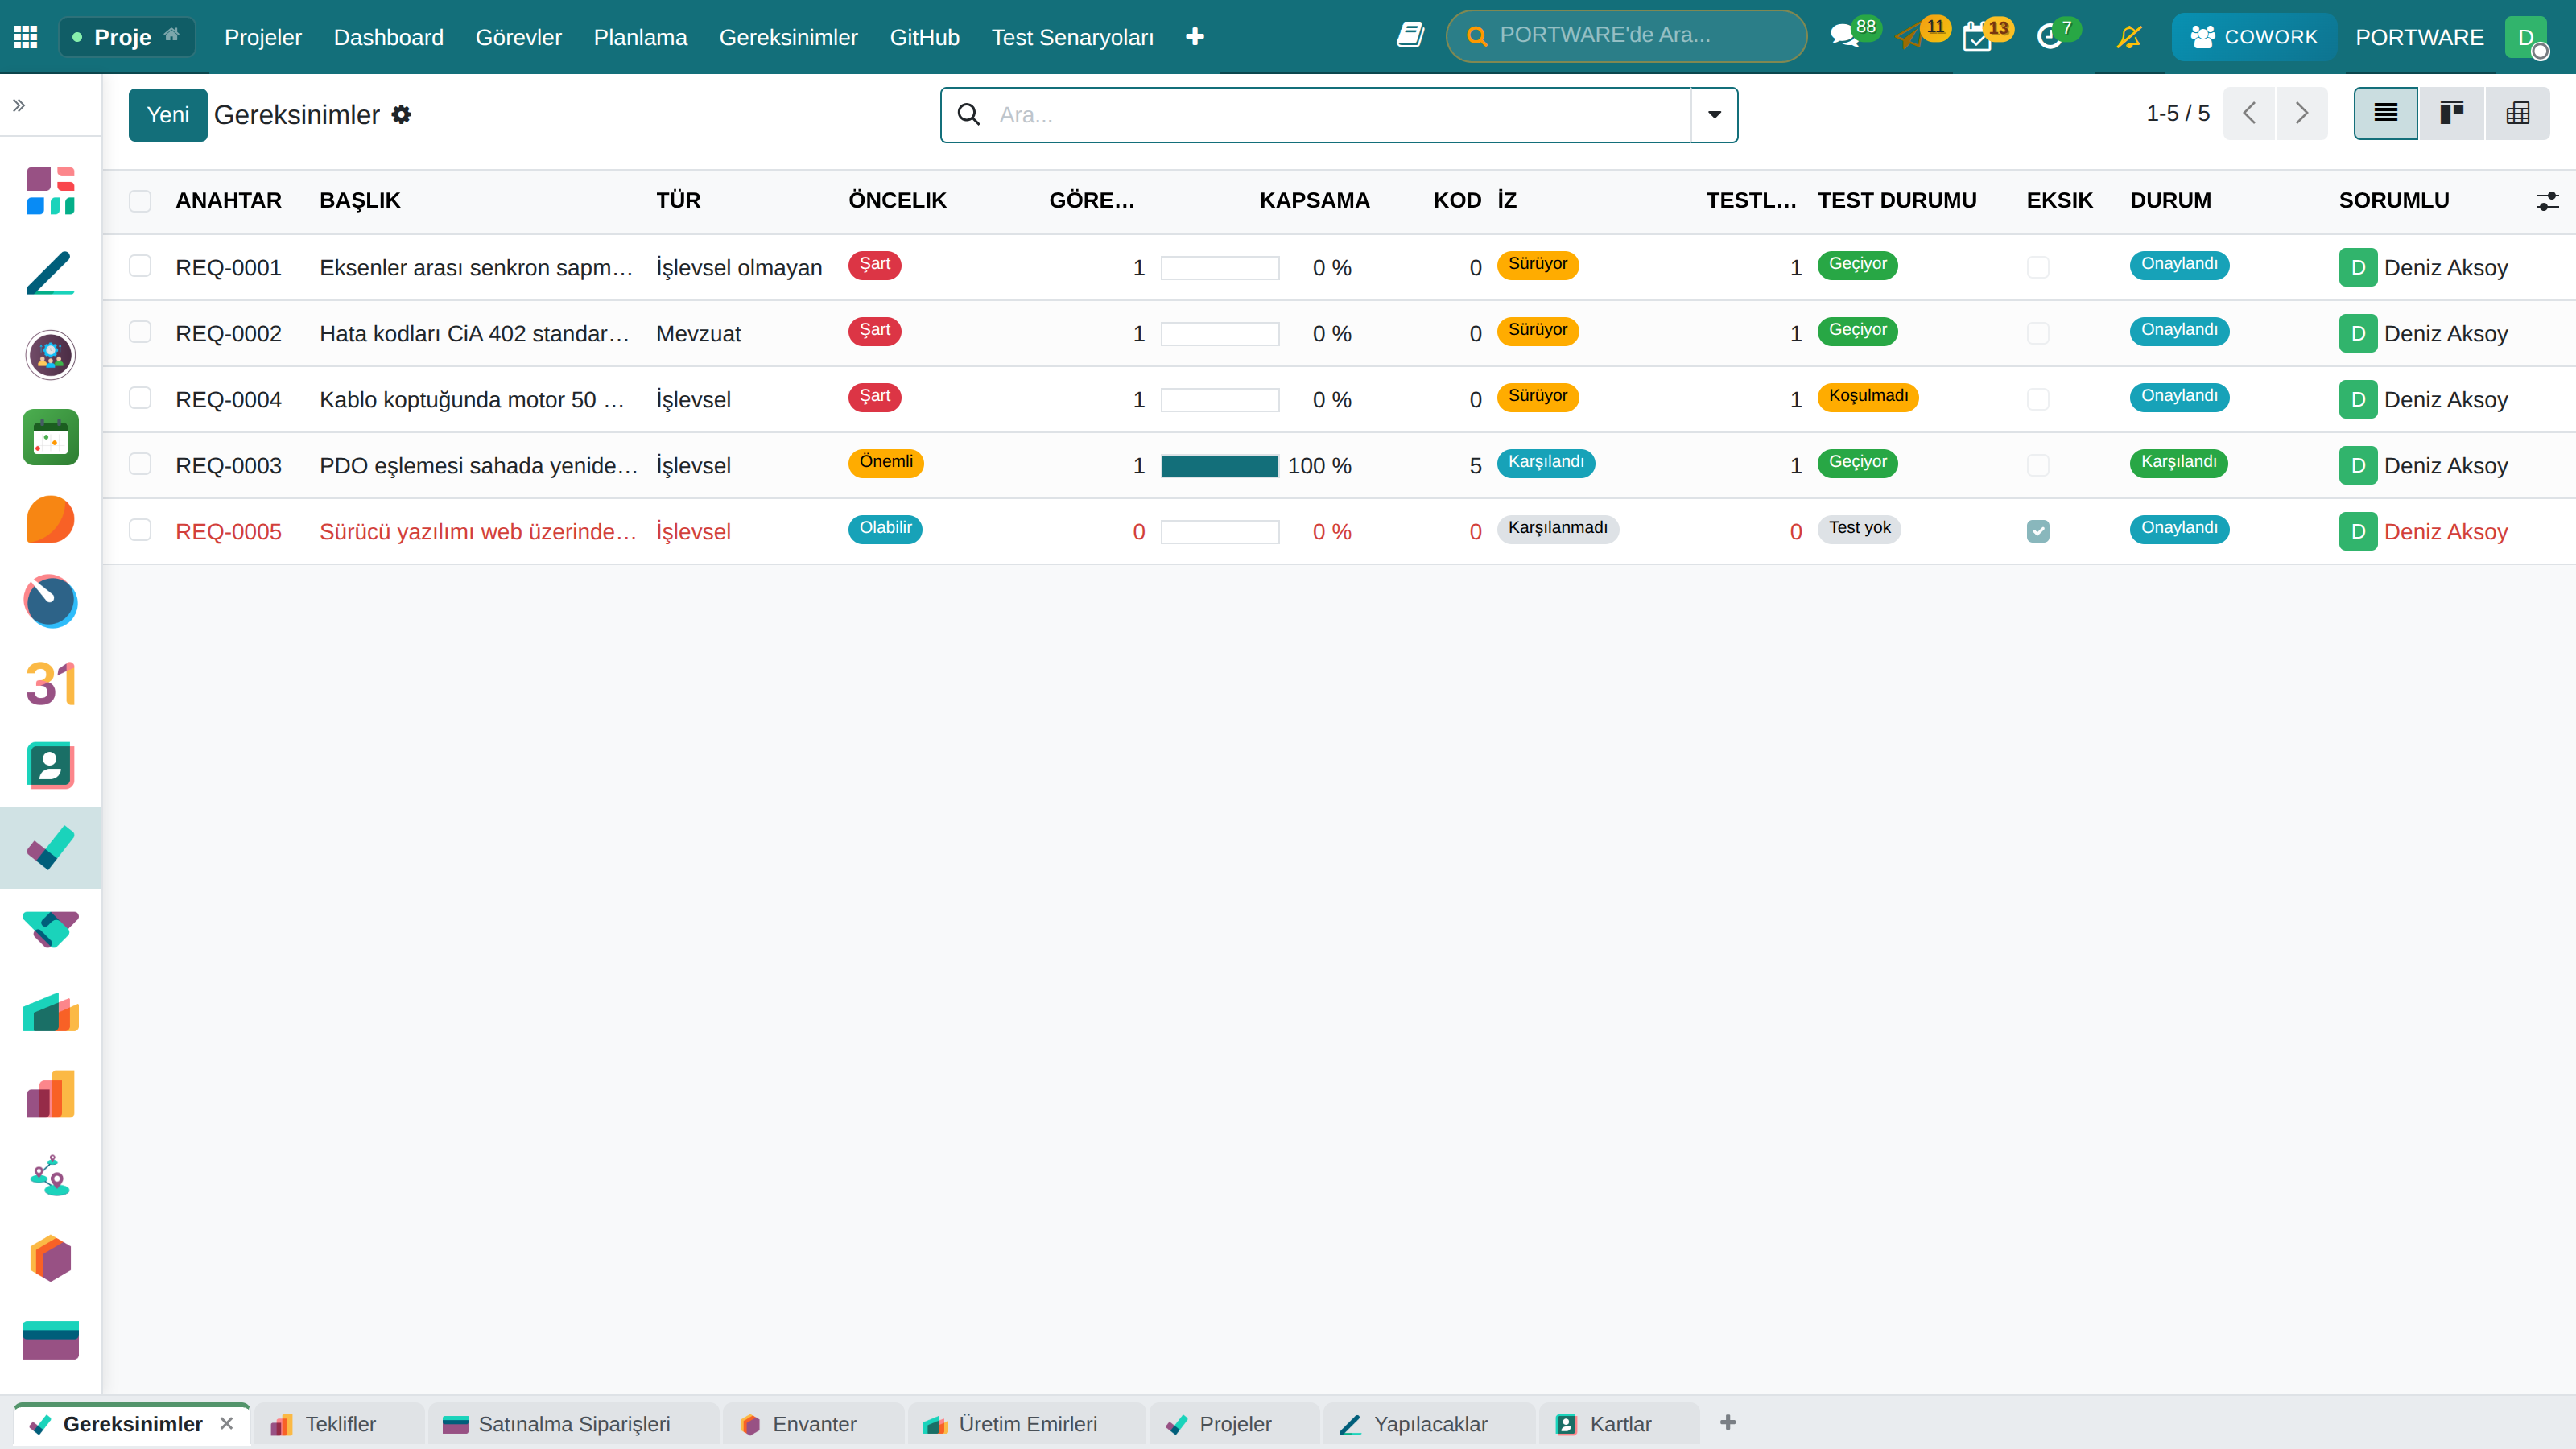
Task: Open the contacts app icon in sidebar
Action: click(x=50, y=766)
